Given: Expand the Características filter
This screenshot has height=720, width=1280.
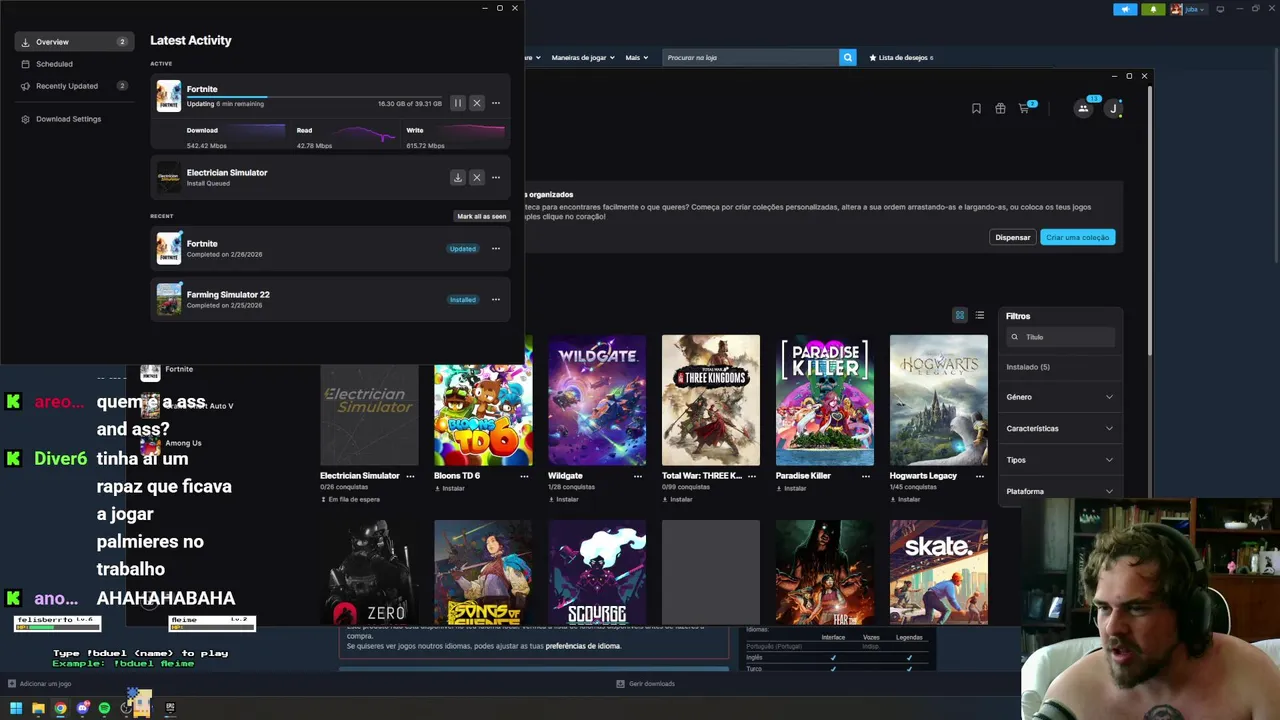Looking at the screenshot, I should (x=1060, y=428).
